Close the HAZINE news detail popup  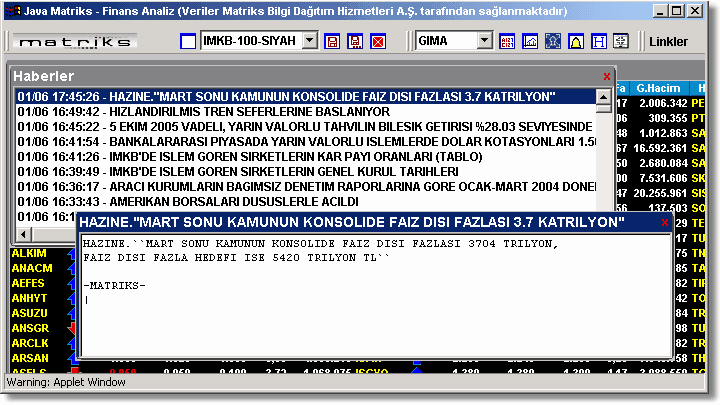point(664,223)
